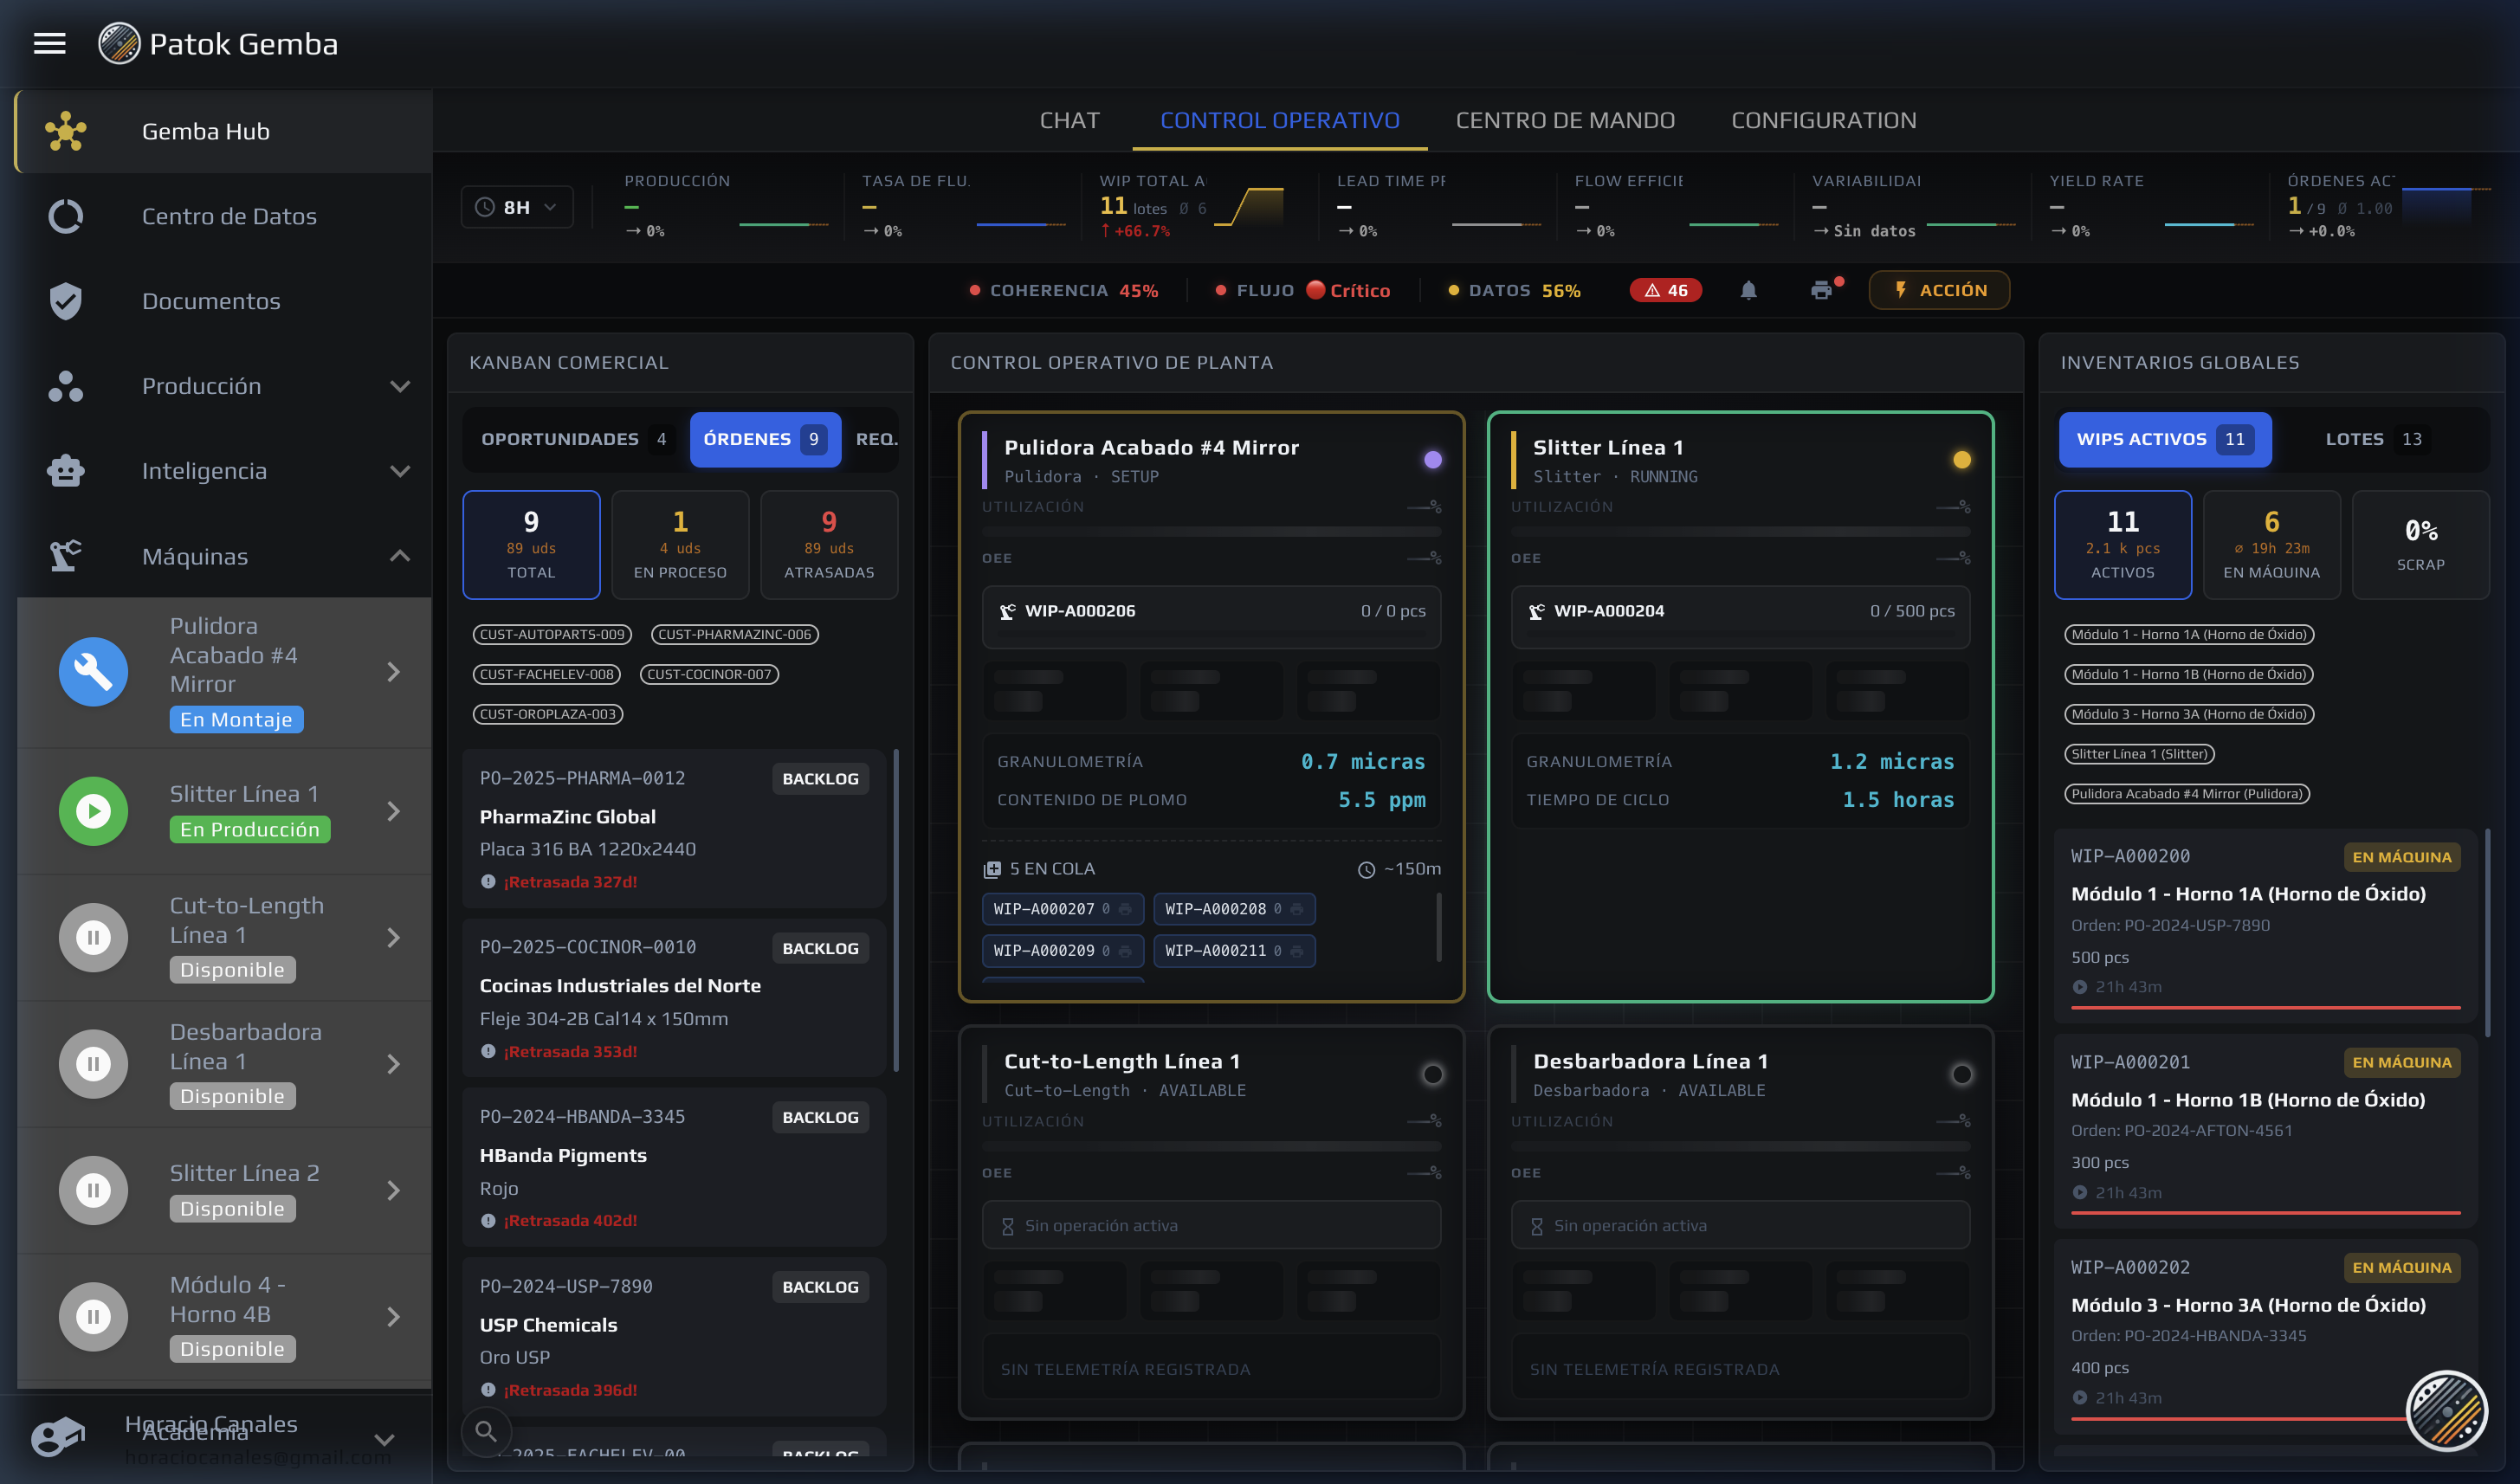Click the printer icon in status bar
Viewport: 2520px width, 1484px height.
[x=1821, y=290]
